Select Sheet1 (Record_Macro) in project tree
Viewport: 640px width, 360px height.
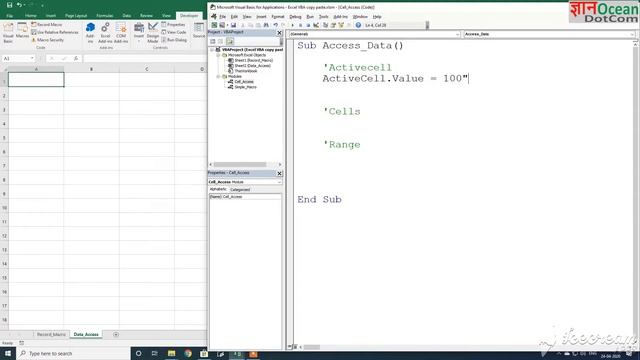(x=251, y=60)
